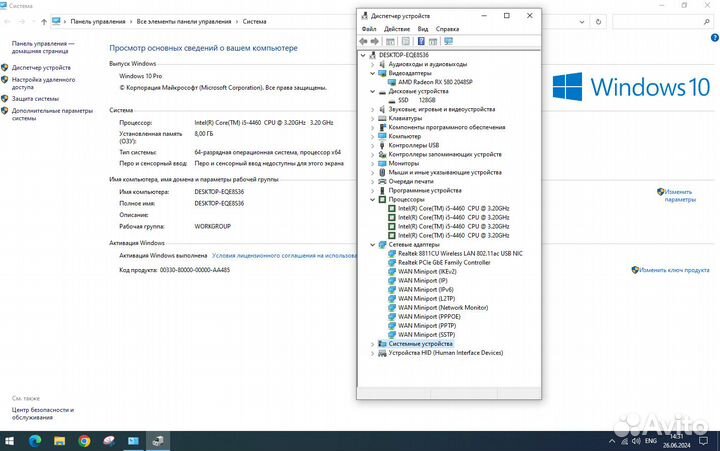Select WAN Miniport (IKEv2) entry

click(x=427, y=271)
